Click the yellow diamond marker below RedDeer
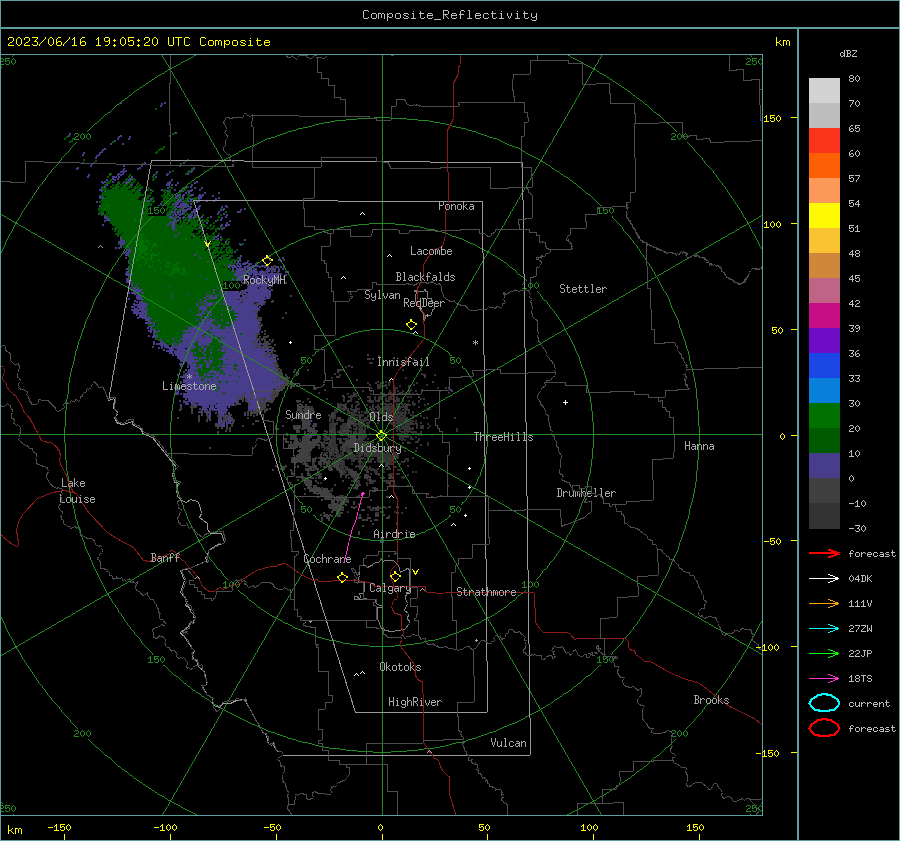Screen dimensions: 900x841 411,325
